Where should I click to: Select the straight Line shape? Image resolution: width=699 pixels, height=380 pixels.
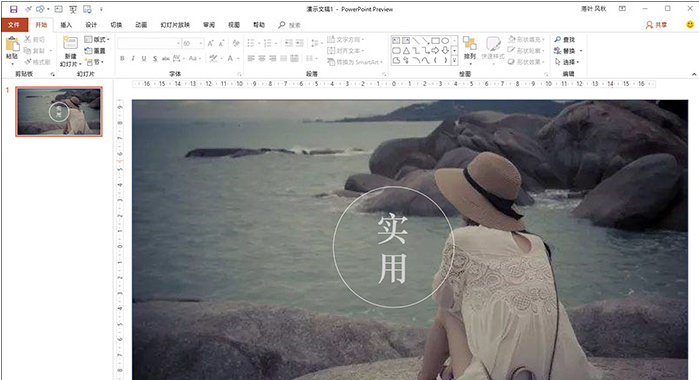point(416,41)
